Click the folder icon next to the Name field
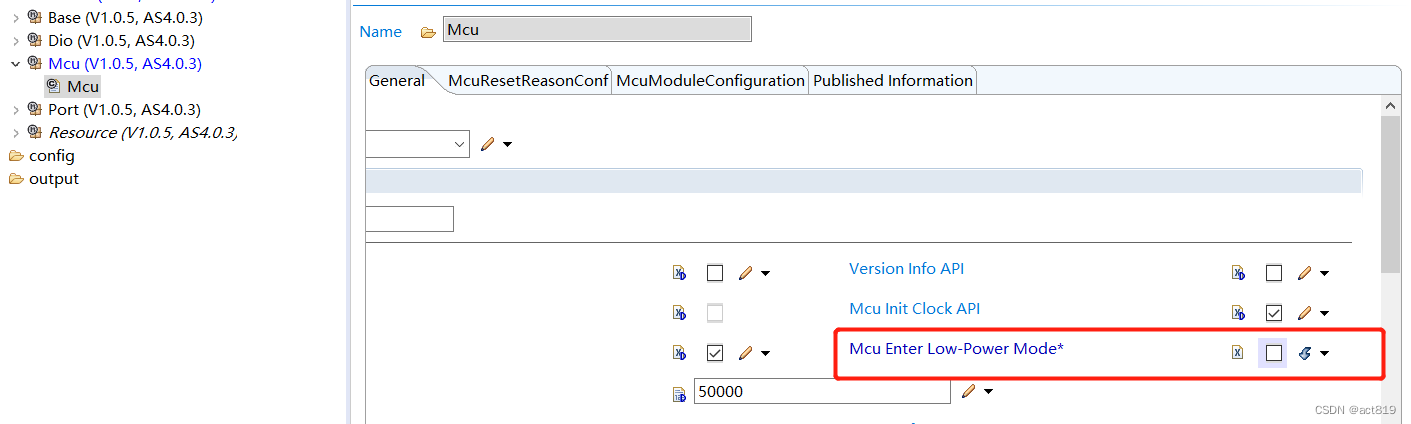This screenshot has width=1411, height=424. 428,32
